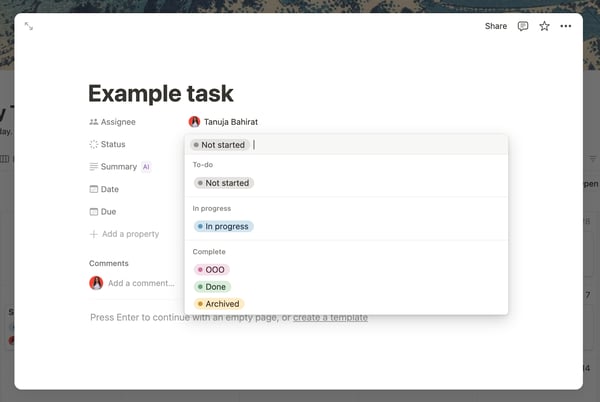Viewport: 600px width, 402px height.
Task: Click the Add a comment field
Action: [x=141, y=283]
